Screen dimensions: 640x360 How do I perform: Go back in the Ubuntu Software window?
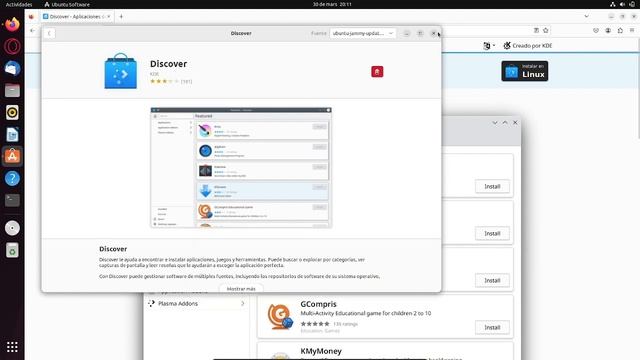point(49,33)
